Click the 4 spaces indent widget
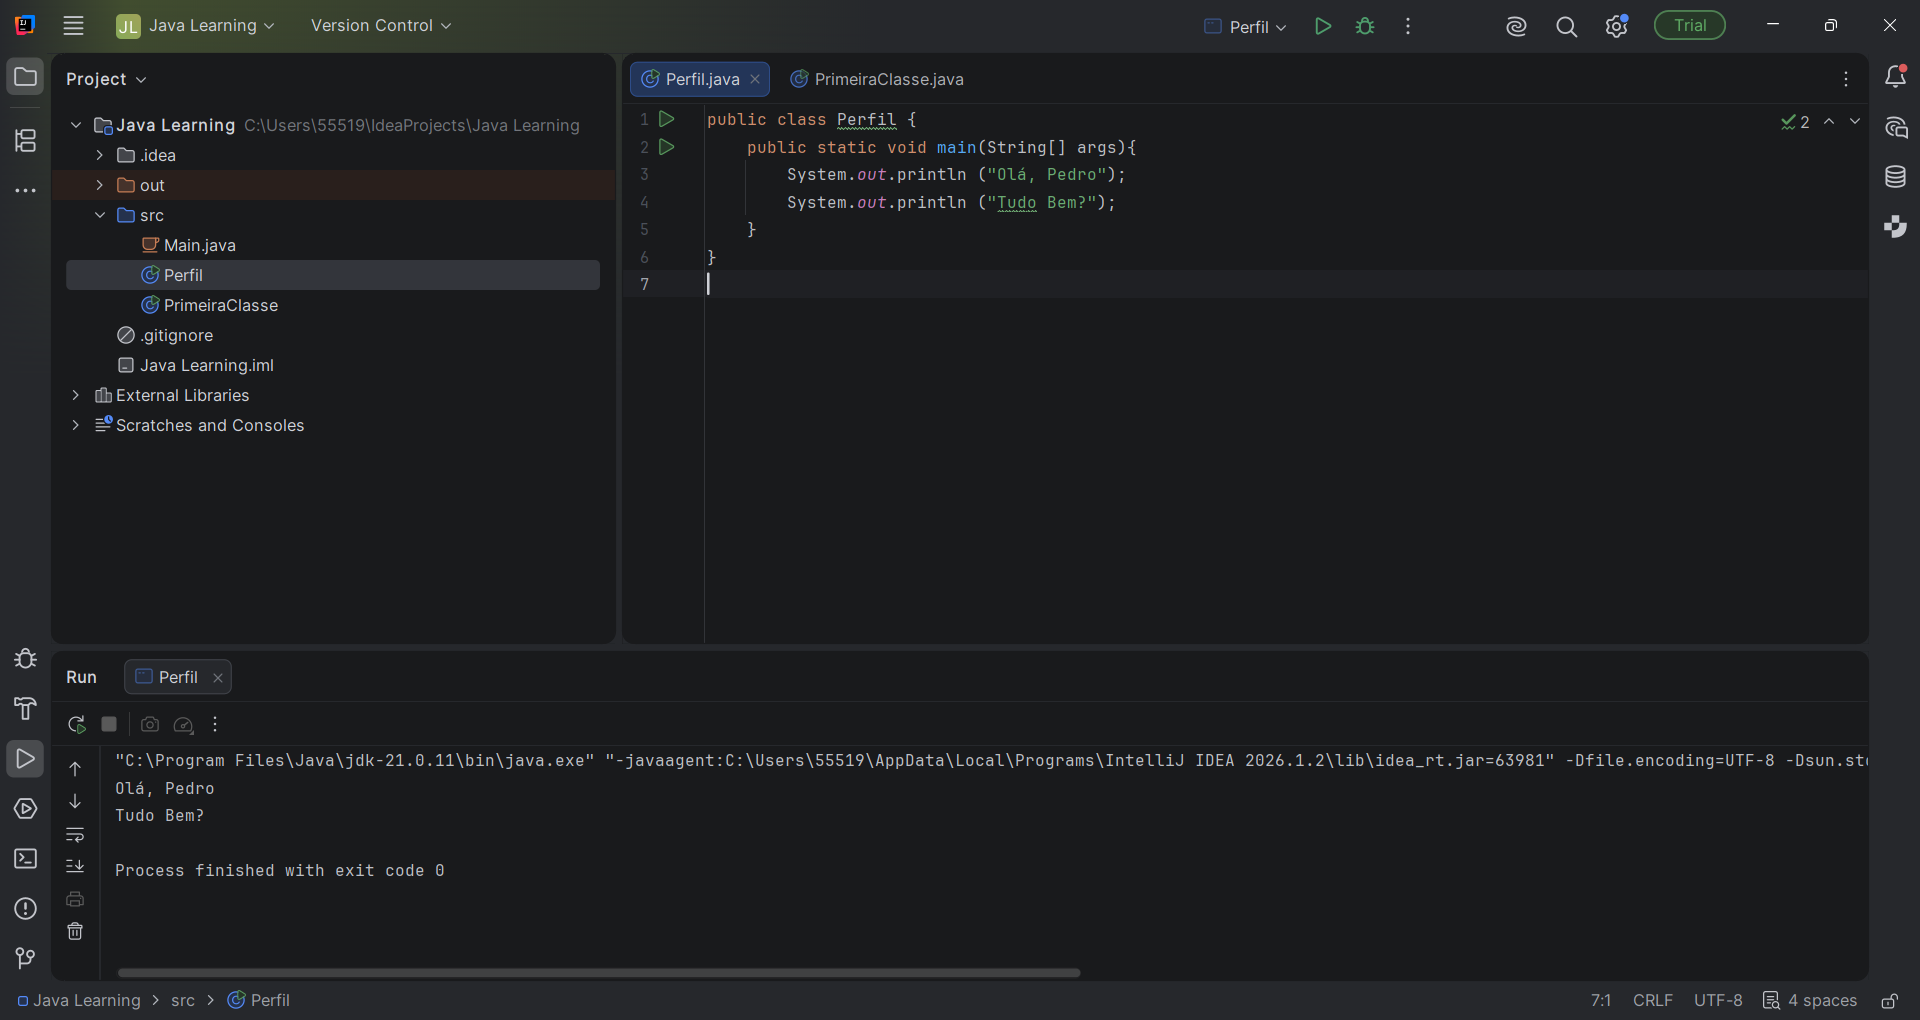 coord(1810,1000)
